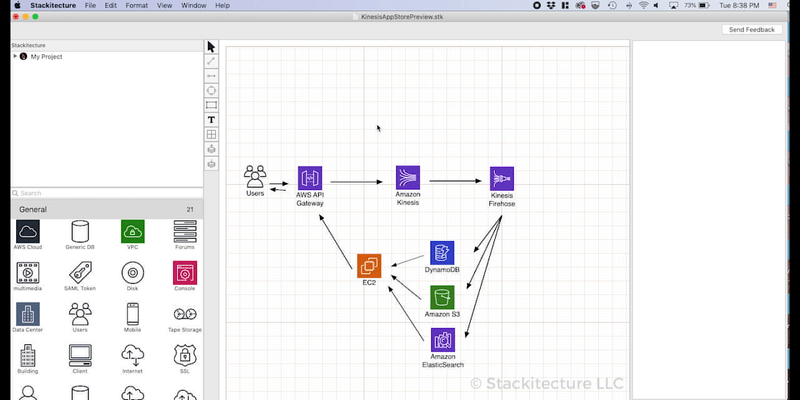The height and width of the screenshot is (400, 800).
Task: Open Wi-Fi status in menu bar
Action: (x=643, y=5)
